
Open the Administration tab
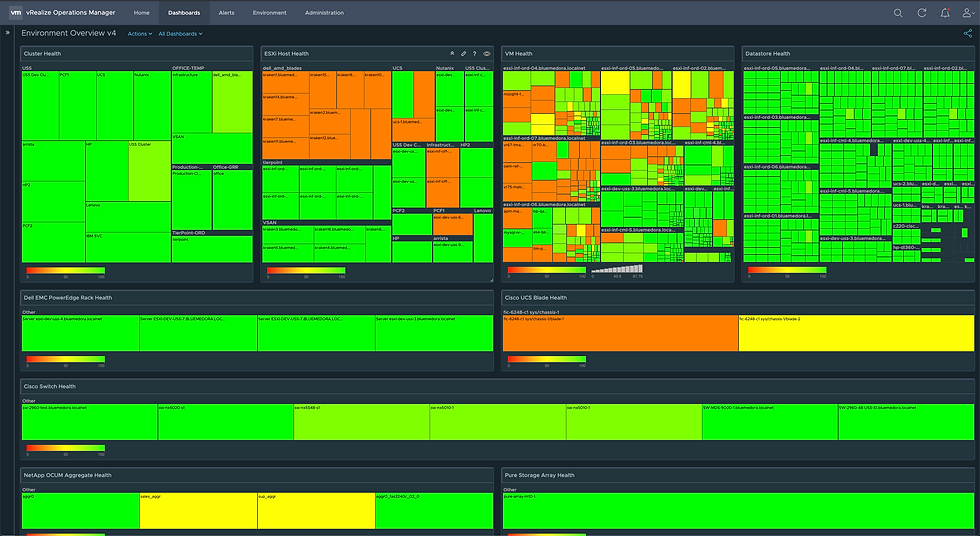pos(324,12)
